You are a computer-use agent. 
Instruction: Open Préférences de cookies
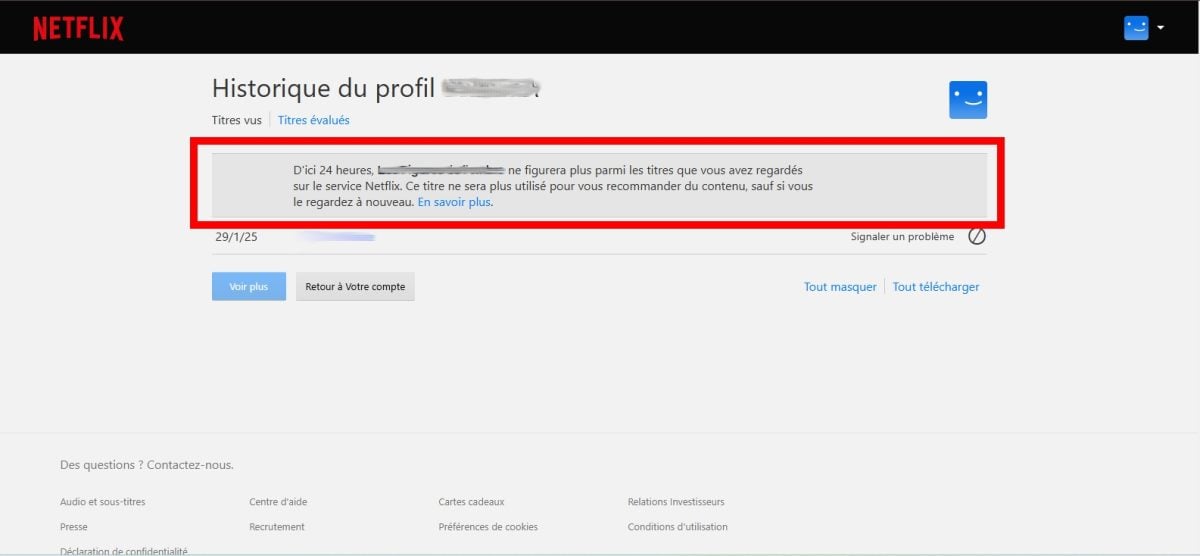[488, 527]
